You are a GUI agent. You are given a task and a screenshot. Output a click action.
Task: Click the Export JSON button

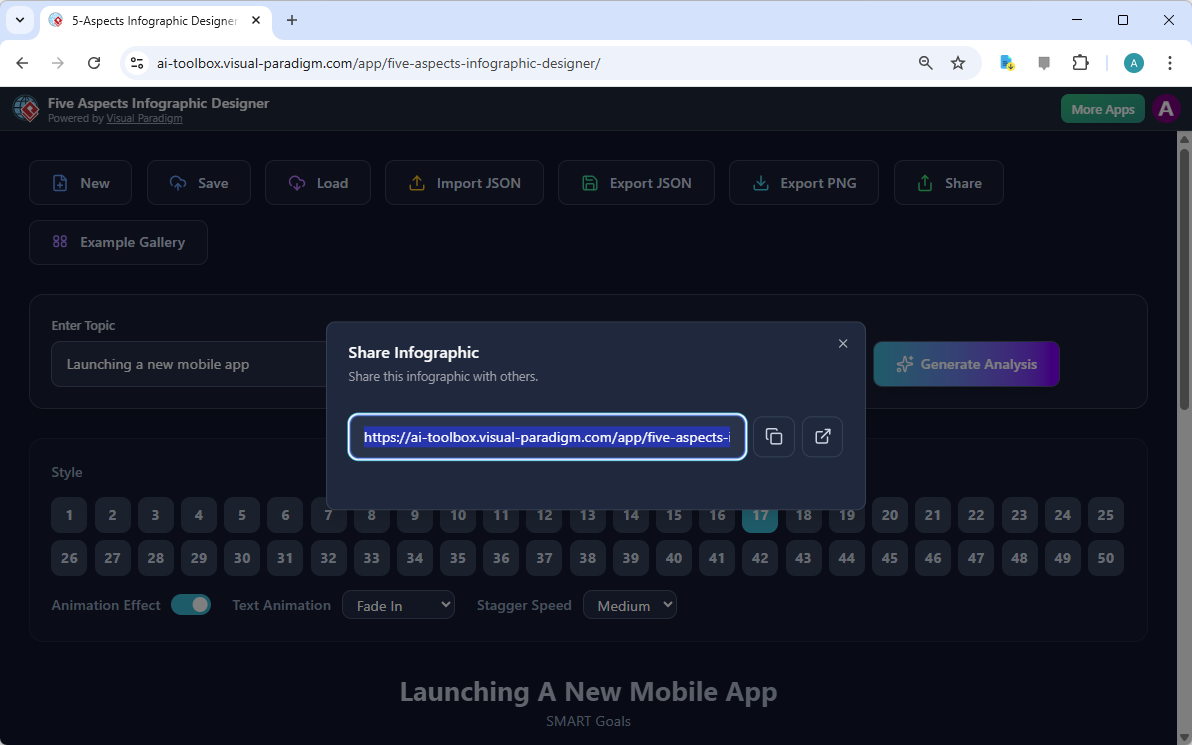(636, 182)
